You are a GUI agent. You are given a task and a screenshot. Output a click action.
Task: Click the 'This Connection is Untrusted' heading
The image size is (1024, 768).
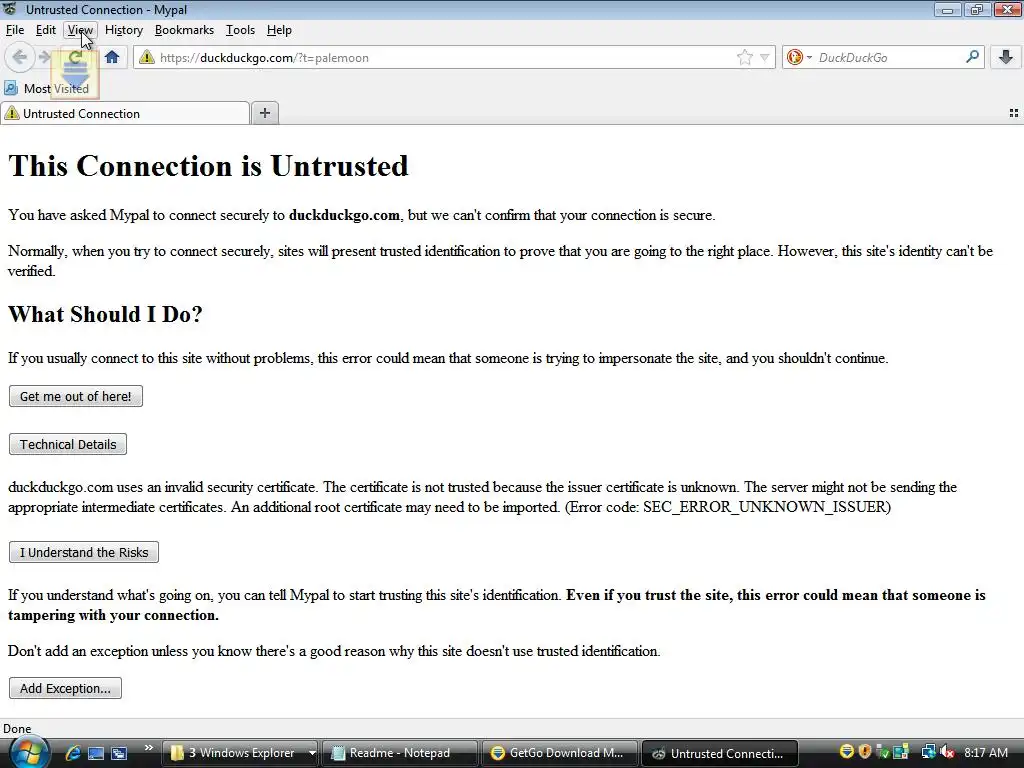click(x=208, y=166)
